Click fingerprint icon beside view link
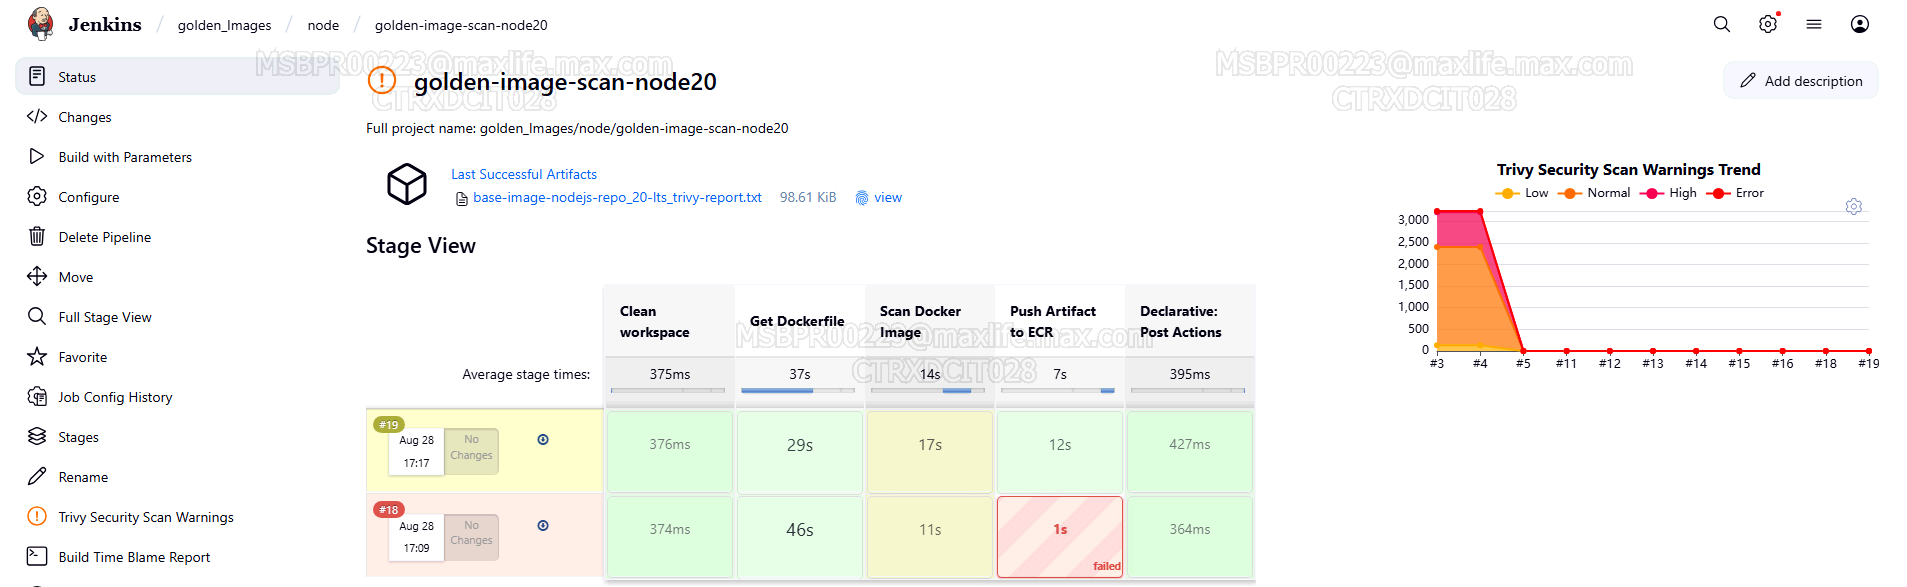The height and width of the screenshot is (587, 1907). coord(861,198)
